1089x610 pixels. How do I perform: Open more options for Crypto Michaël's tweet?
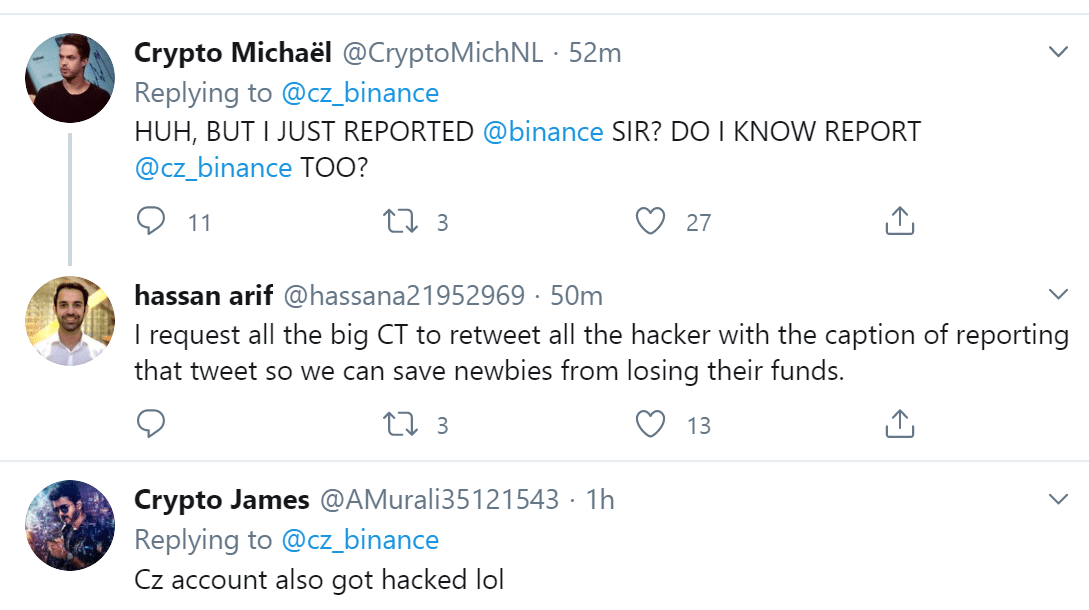point(1058,51)
